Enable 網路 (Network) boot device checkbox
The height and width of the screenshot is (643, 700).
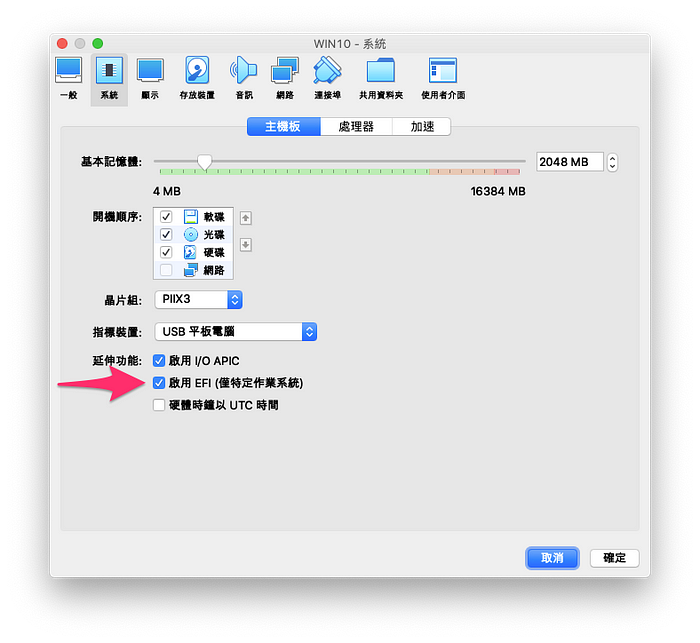point(166,270)
